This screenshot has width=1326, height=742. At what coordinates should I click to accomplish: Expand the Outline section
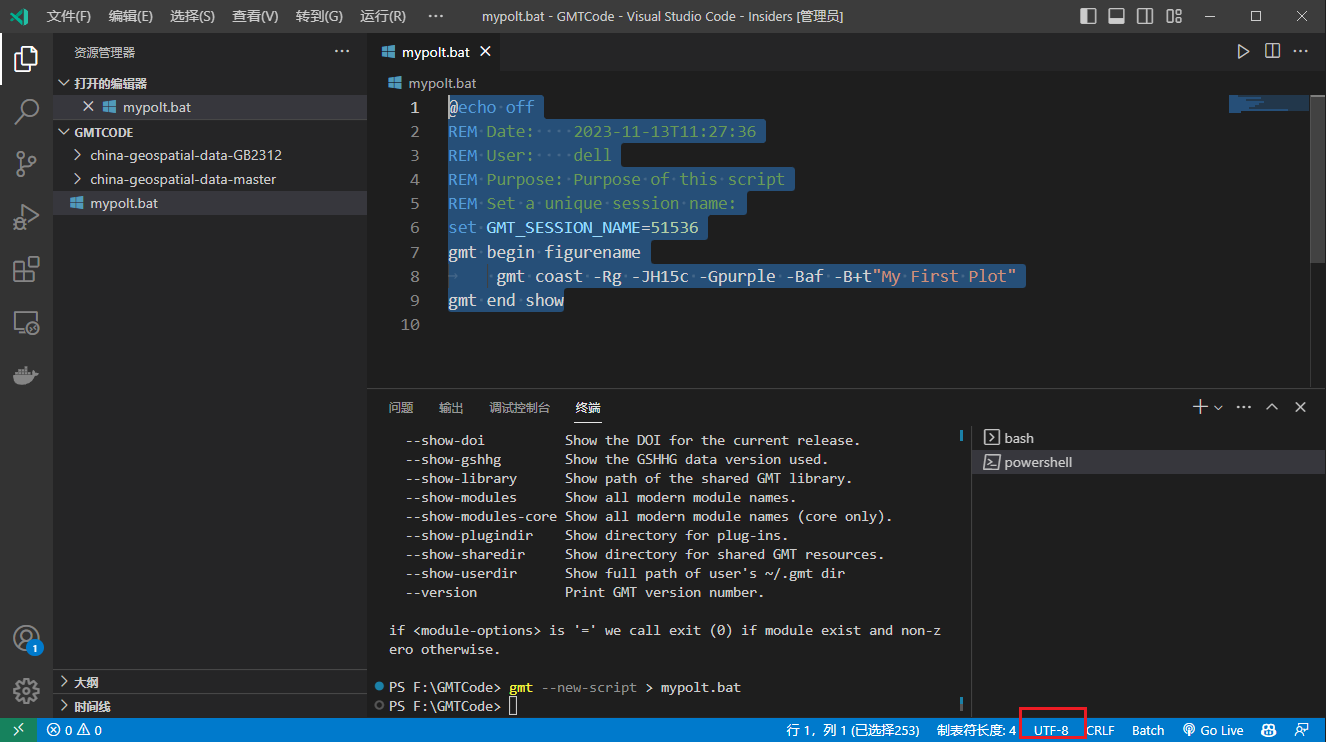coord(210,682)
